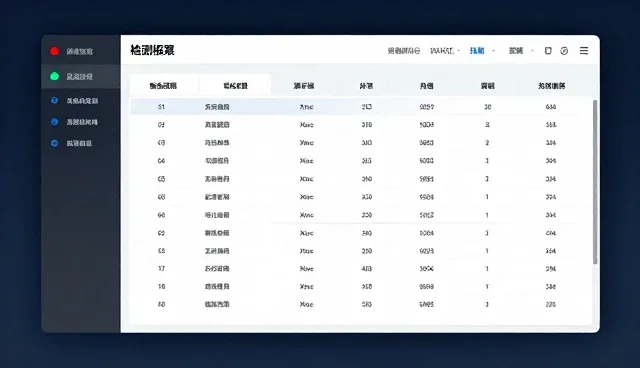640x368 pixels.
Task: Open the blue-highlighted item in the top navigation
Action: tap(477, 51)
